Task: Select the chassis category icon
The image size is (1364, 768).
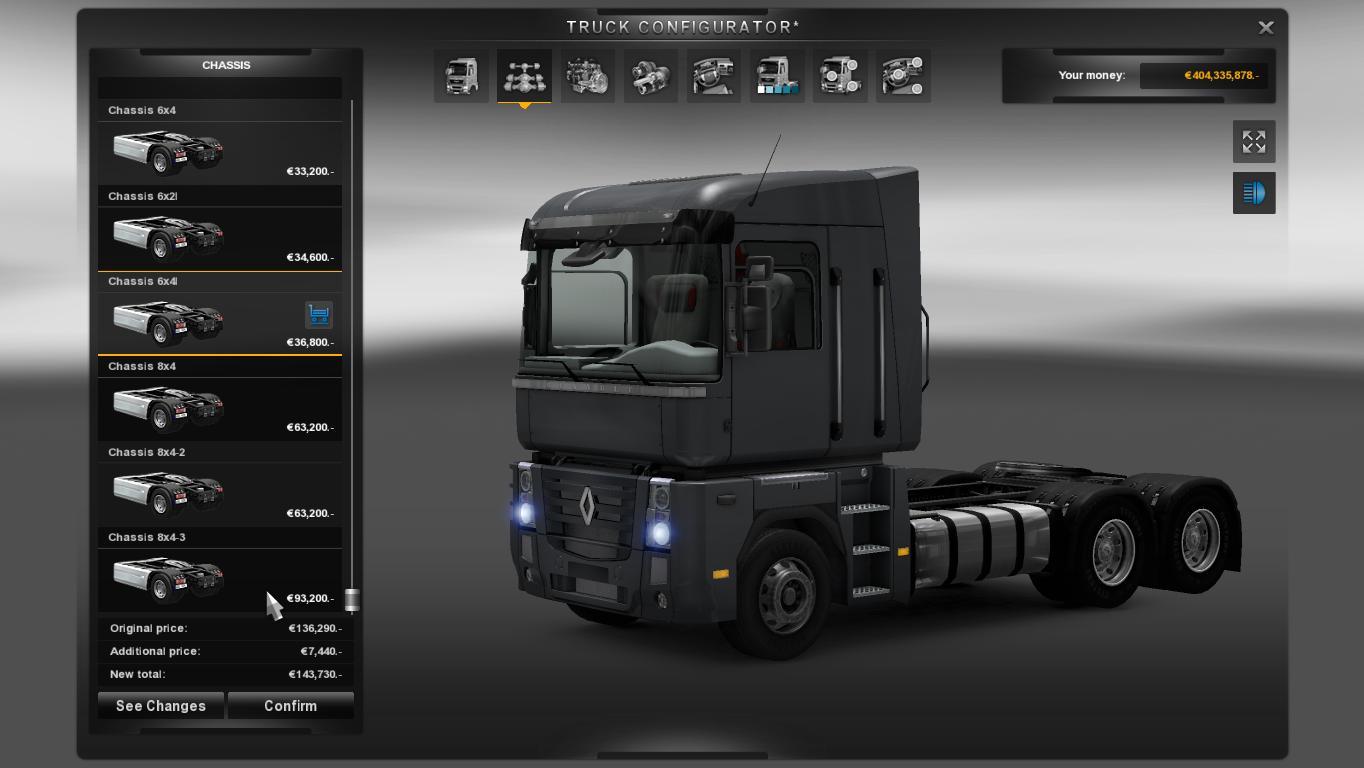Action: pos(524,76)
